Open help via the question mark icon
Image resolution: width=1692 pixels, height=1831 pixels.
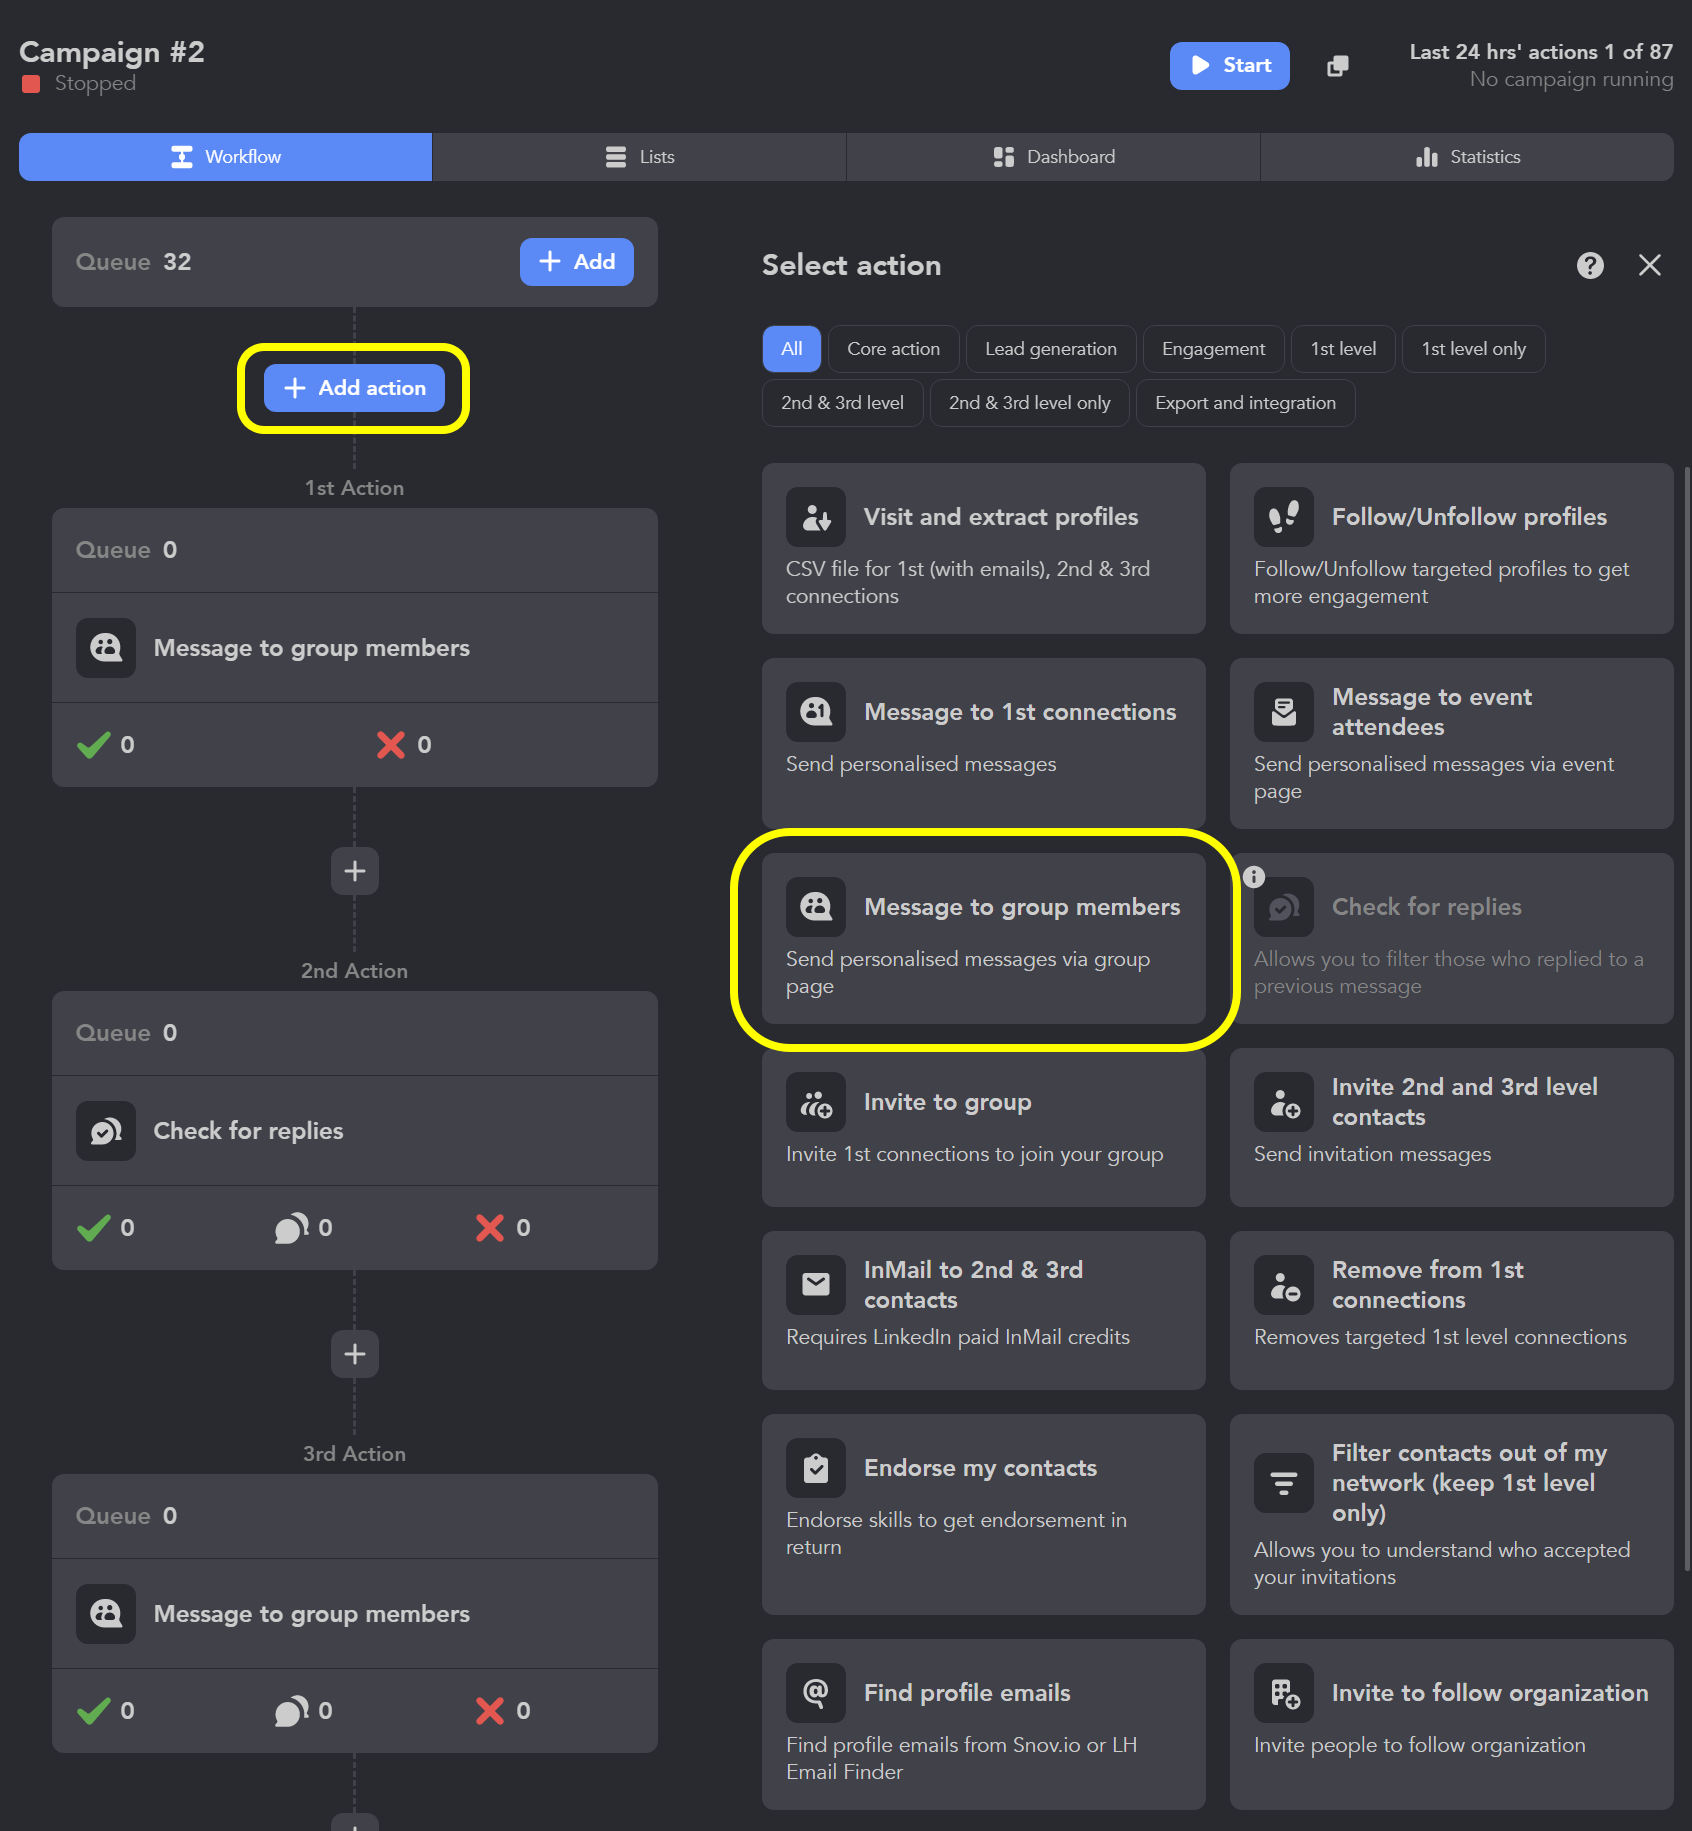[x=1590, y=265]
